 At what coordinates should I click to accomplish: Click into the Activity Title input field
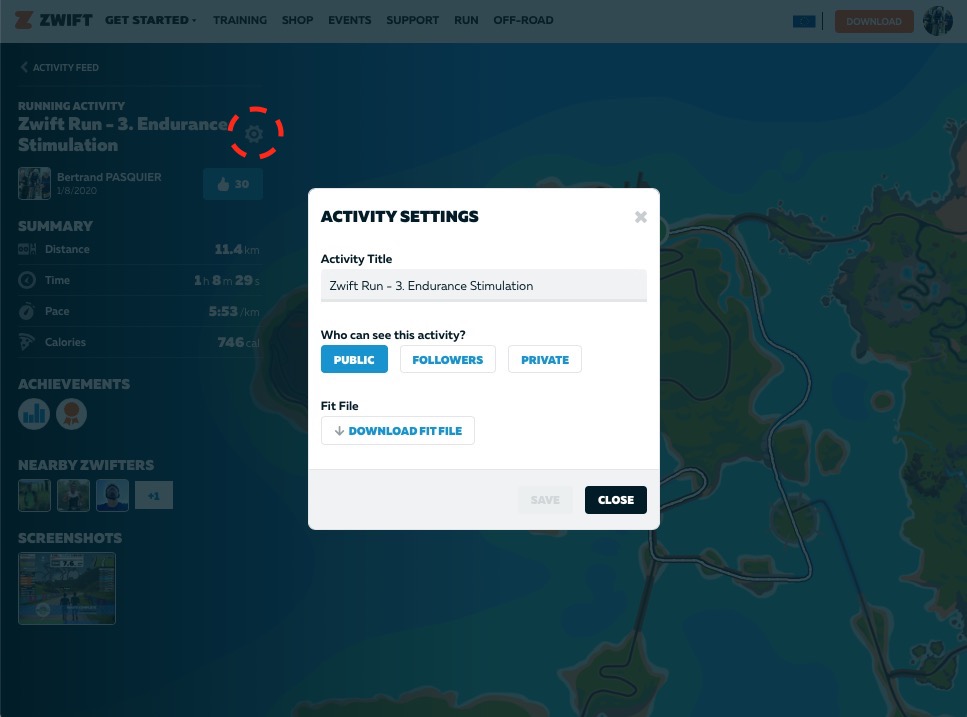pos(484,285)
